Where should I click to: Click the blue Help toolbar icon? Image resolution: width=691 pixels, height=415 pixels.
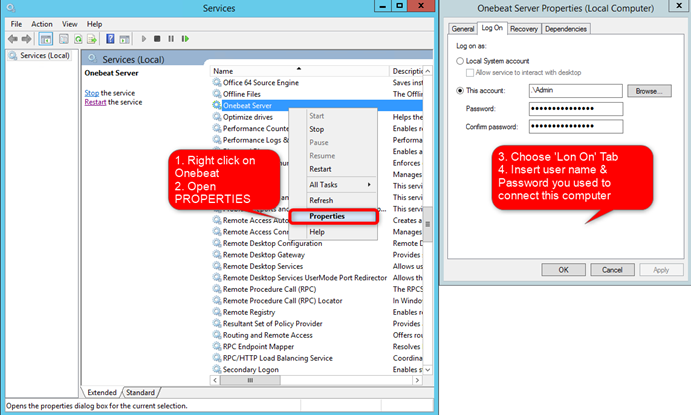(x=110, y=39)
